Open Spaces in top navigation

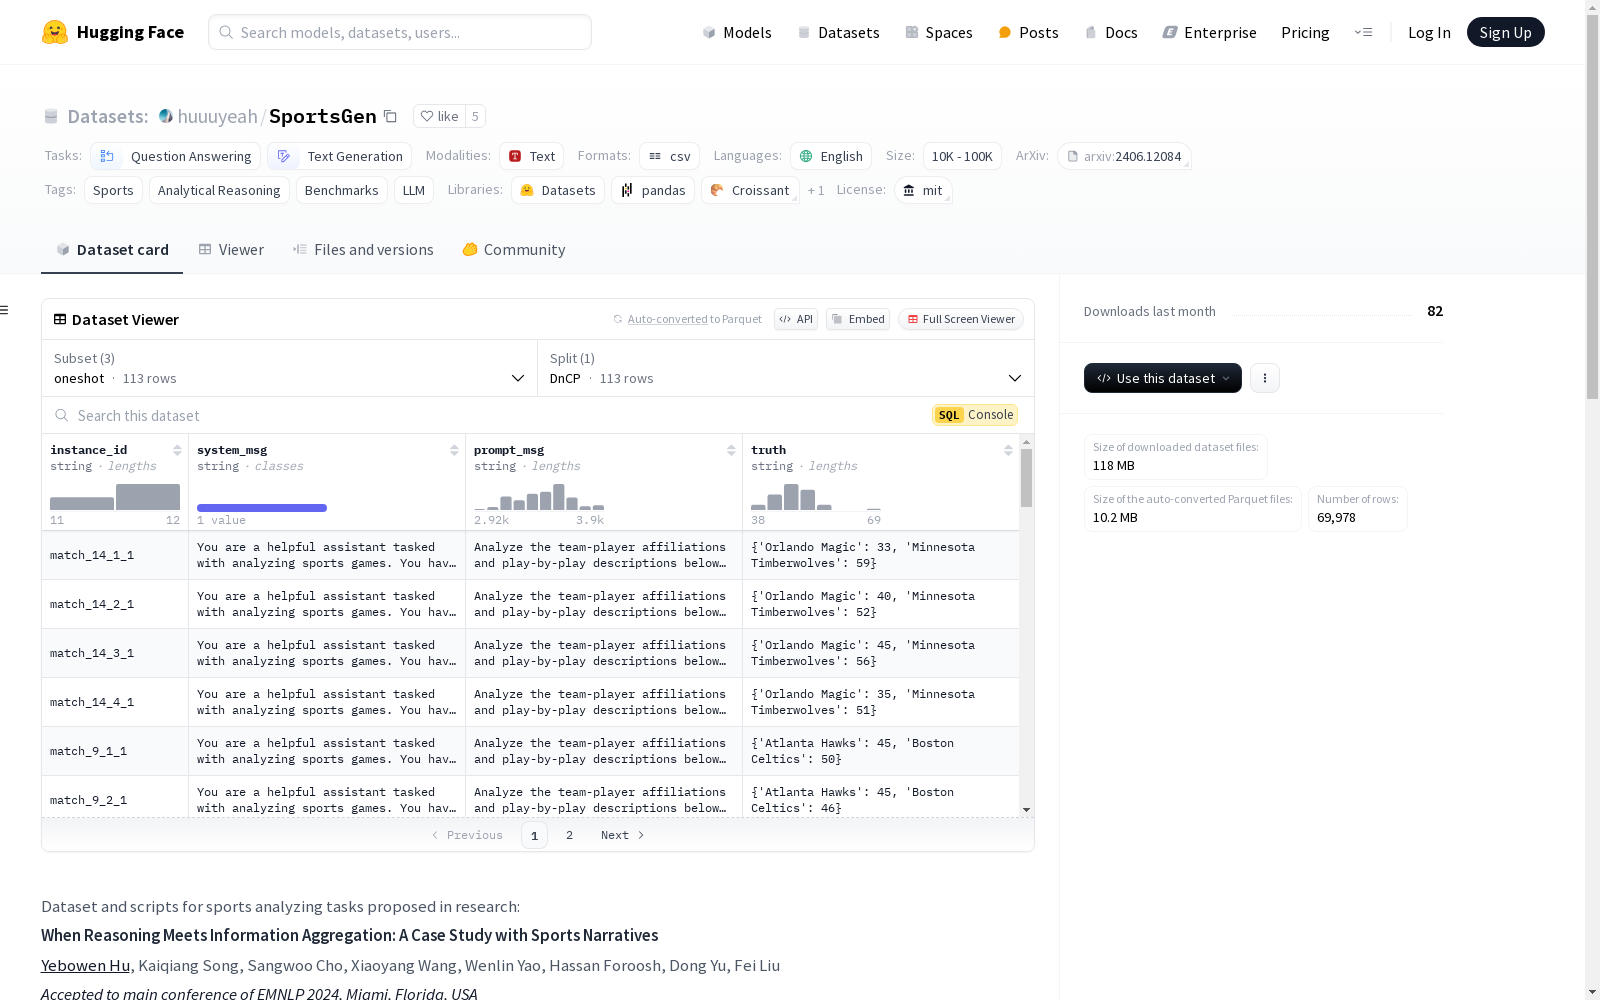click(939, 32)
